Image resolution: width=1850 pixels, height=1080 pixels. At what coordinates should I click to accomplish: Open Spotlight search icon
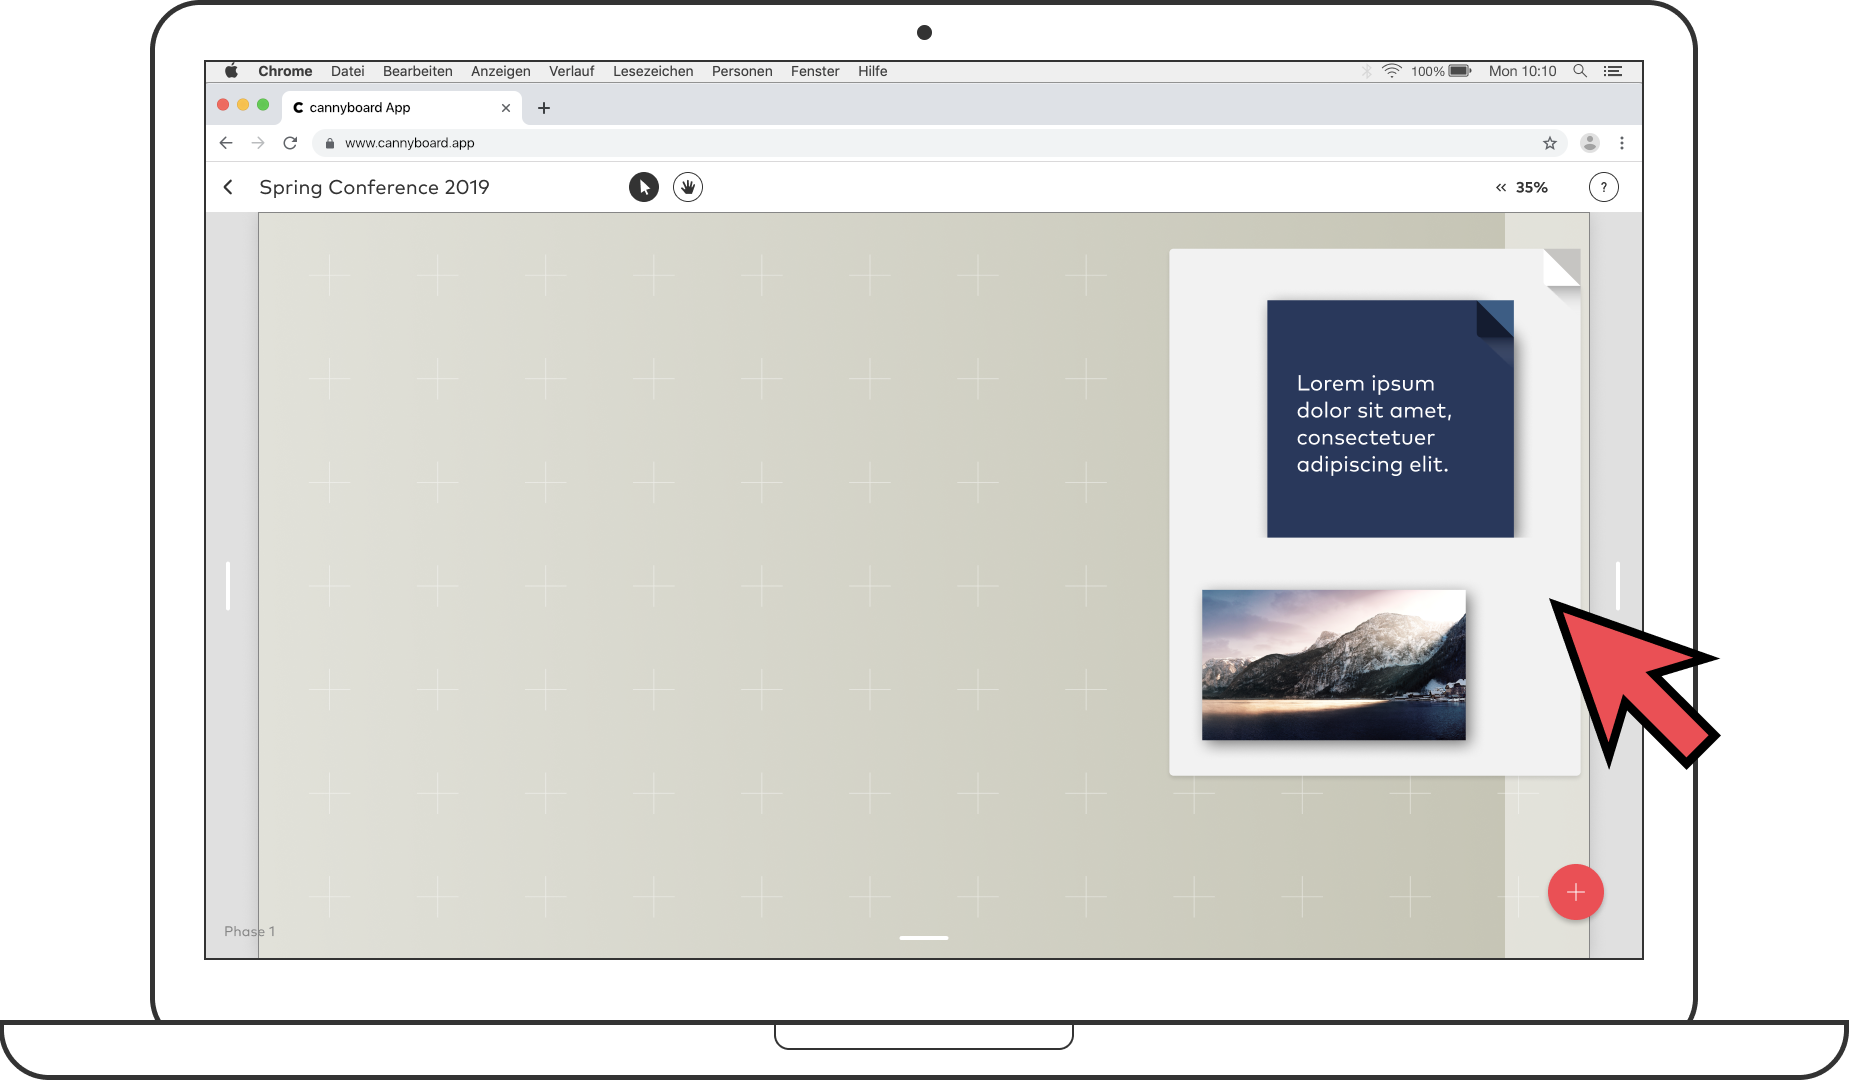coord(1580,71)
